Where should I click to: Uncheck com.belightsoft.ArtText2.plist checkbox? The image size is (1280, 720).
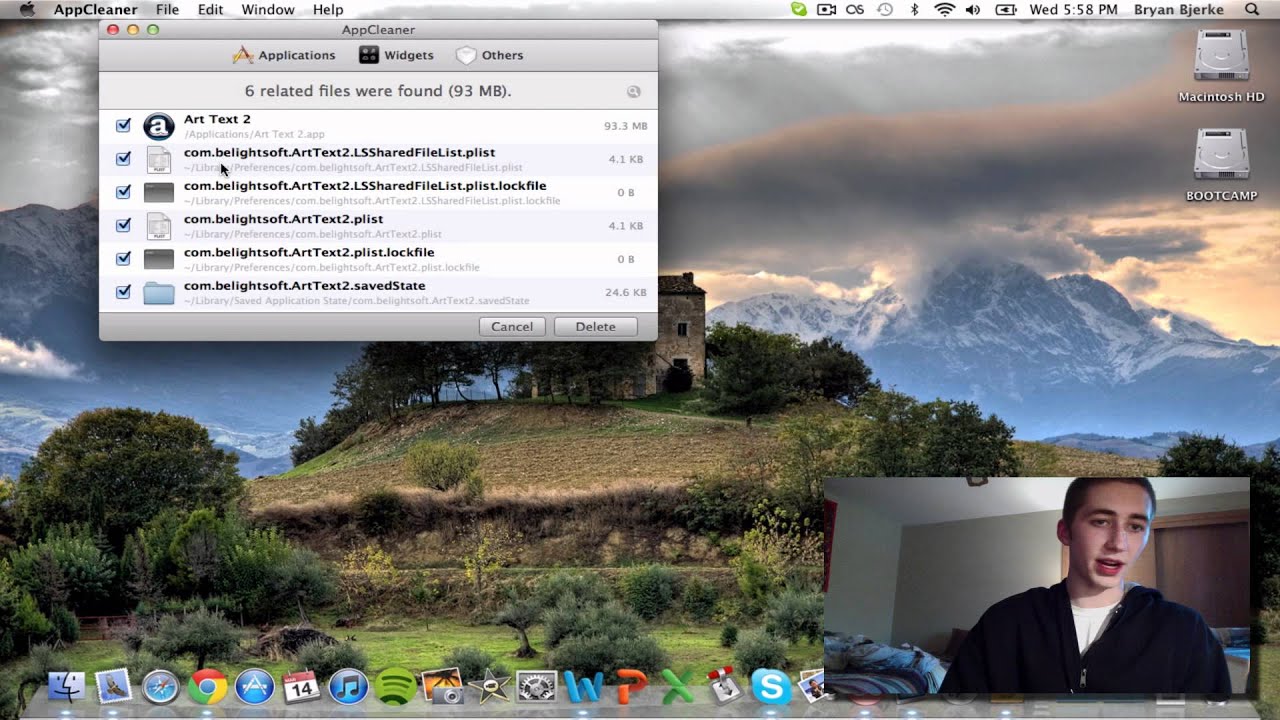pyautogui.click(x=123, y=225)
